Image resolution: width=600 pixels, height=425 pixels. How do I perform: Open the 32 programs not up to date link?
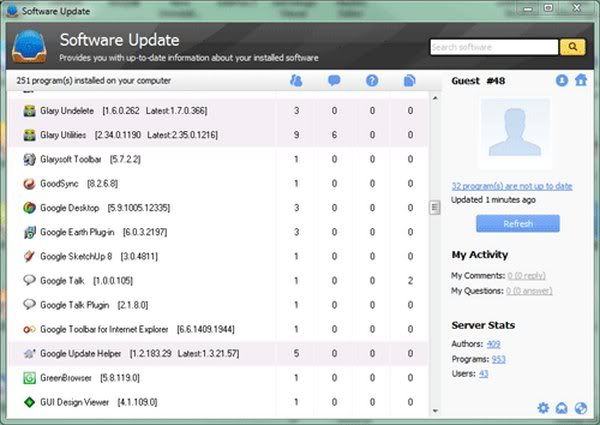pos(512,186)
